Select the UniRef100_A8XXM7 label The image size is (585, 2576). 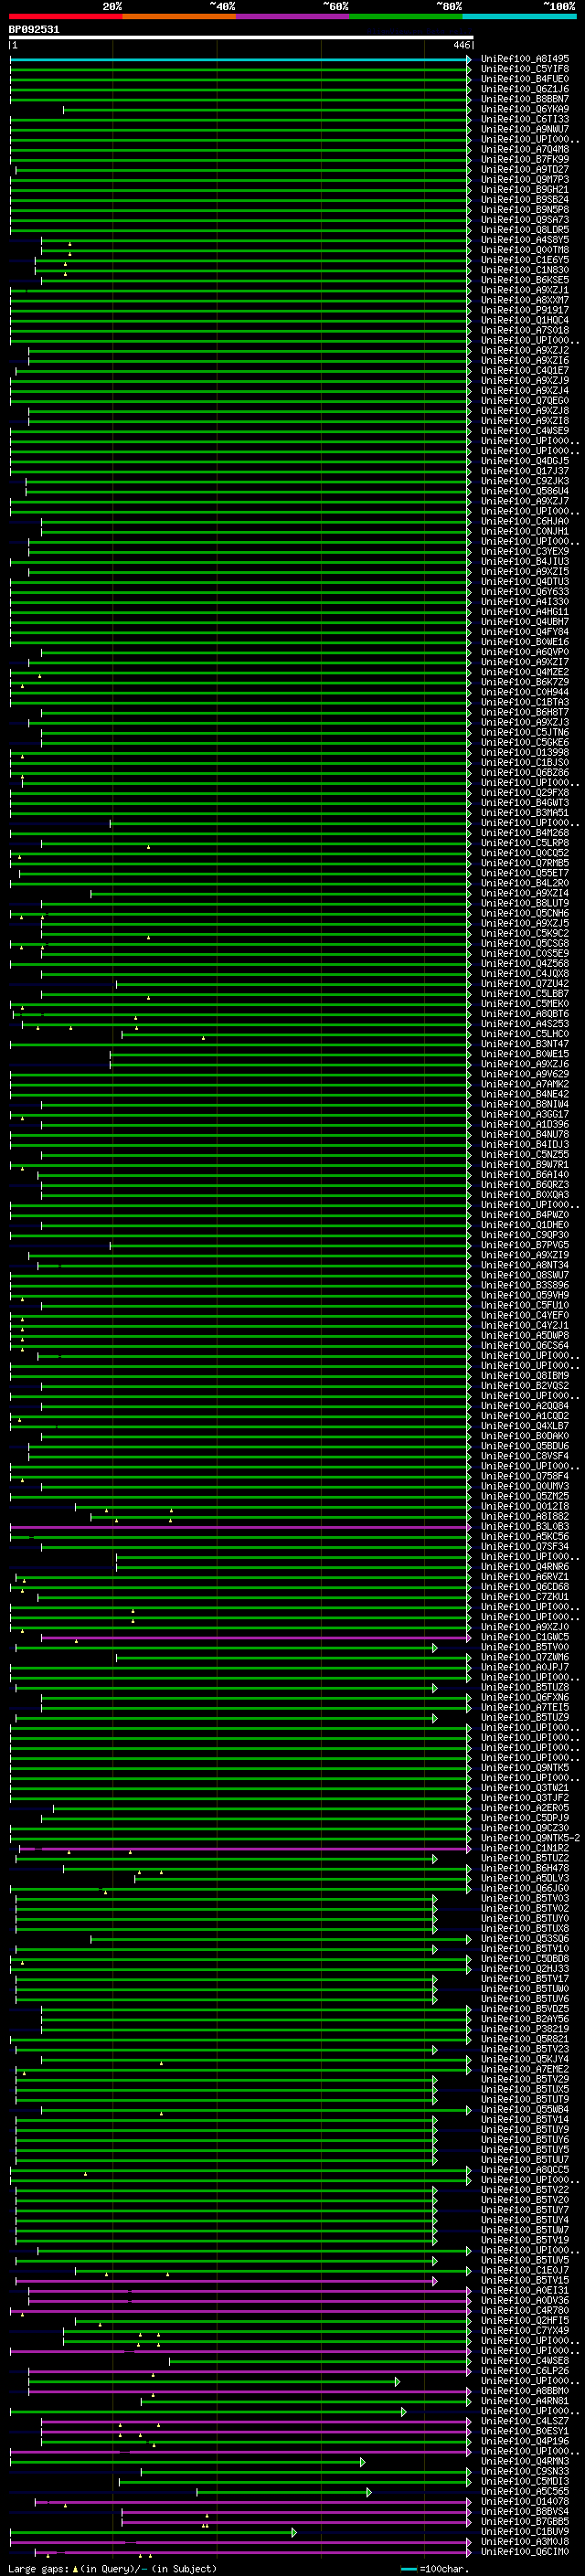[x=525, y=300]
